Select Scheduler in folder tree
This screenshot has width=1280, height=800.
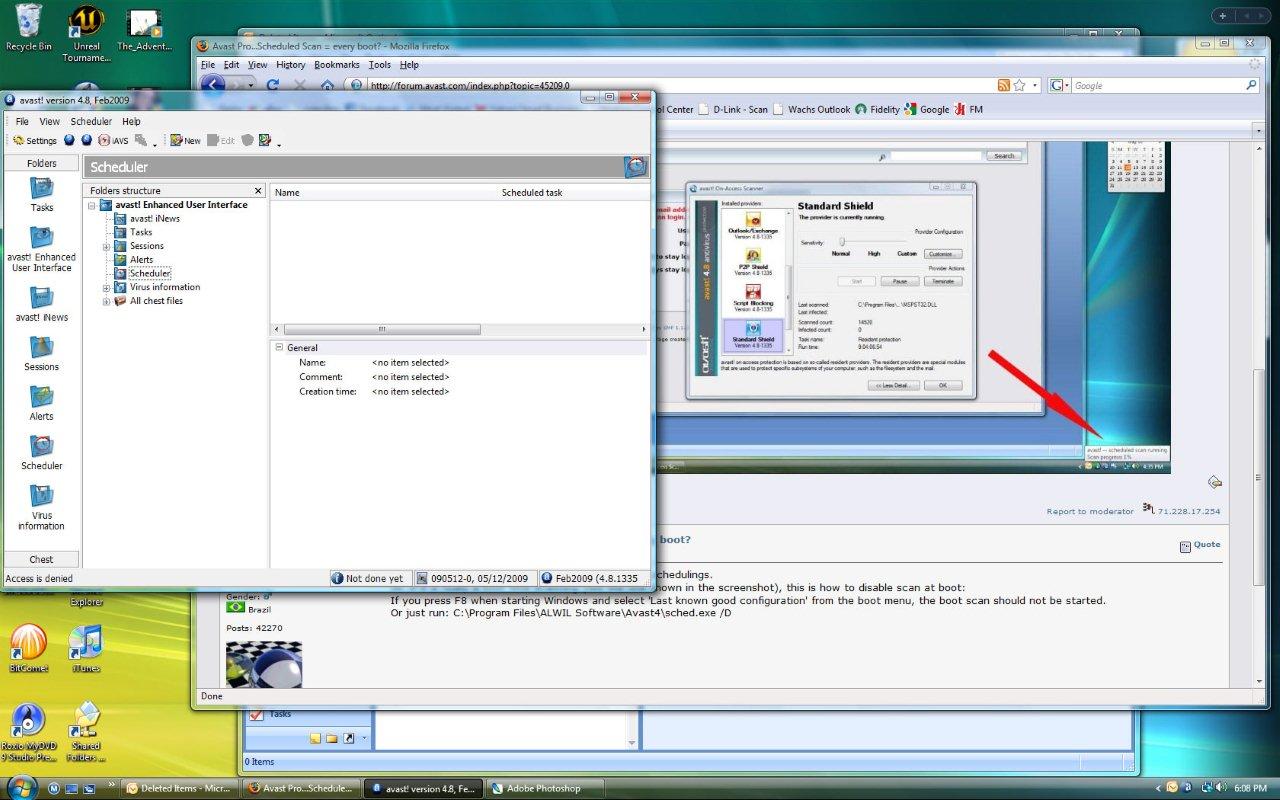click(149, 273)
